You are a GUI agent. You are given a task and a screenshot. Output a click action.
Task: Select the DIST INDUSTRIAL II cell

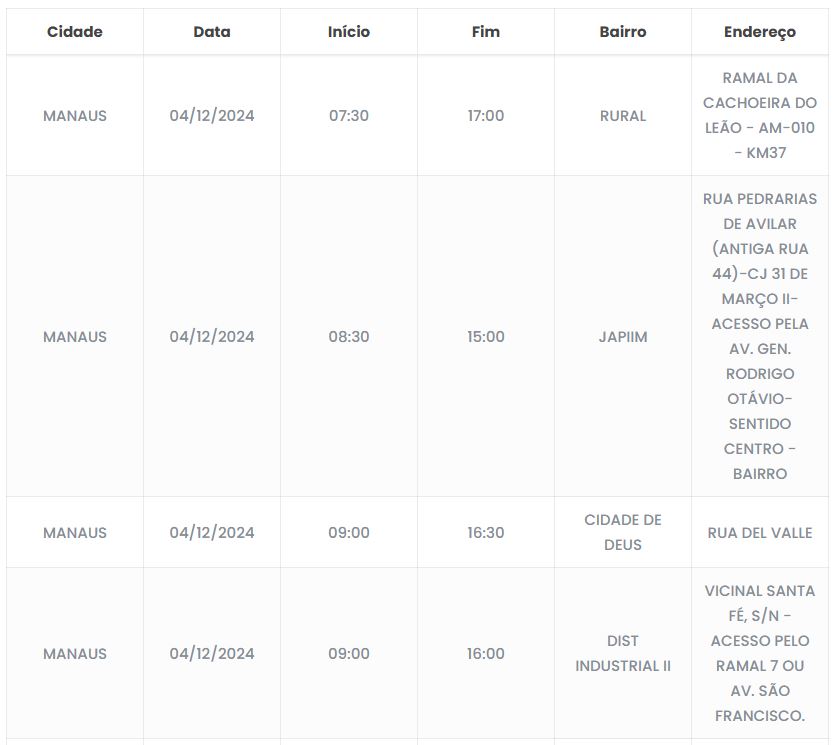[623, 654]
